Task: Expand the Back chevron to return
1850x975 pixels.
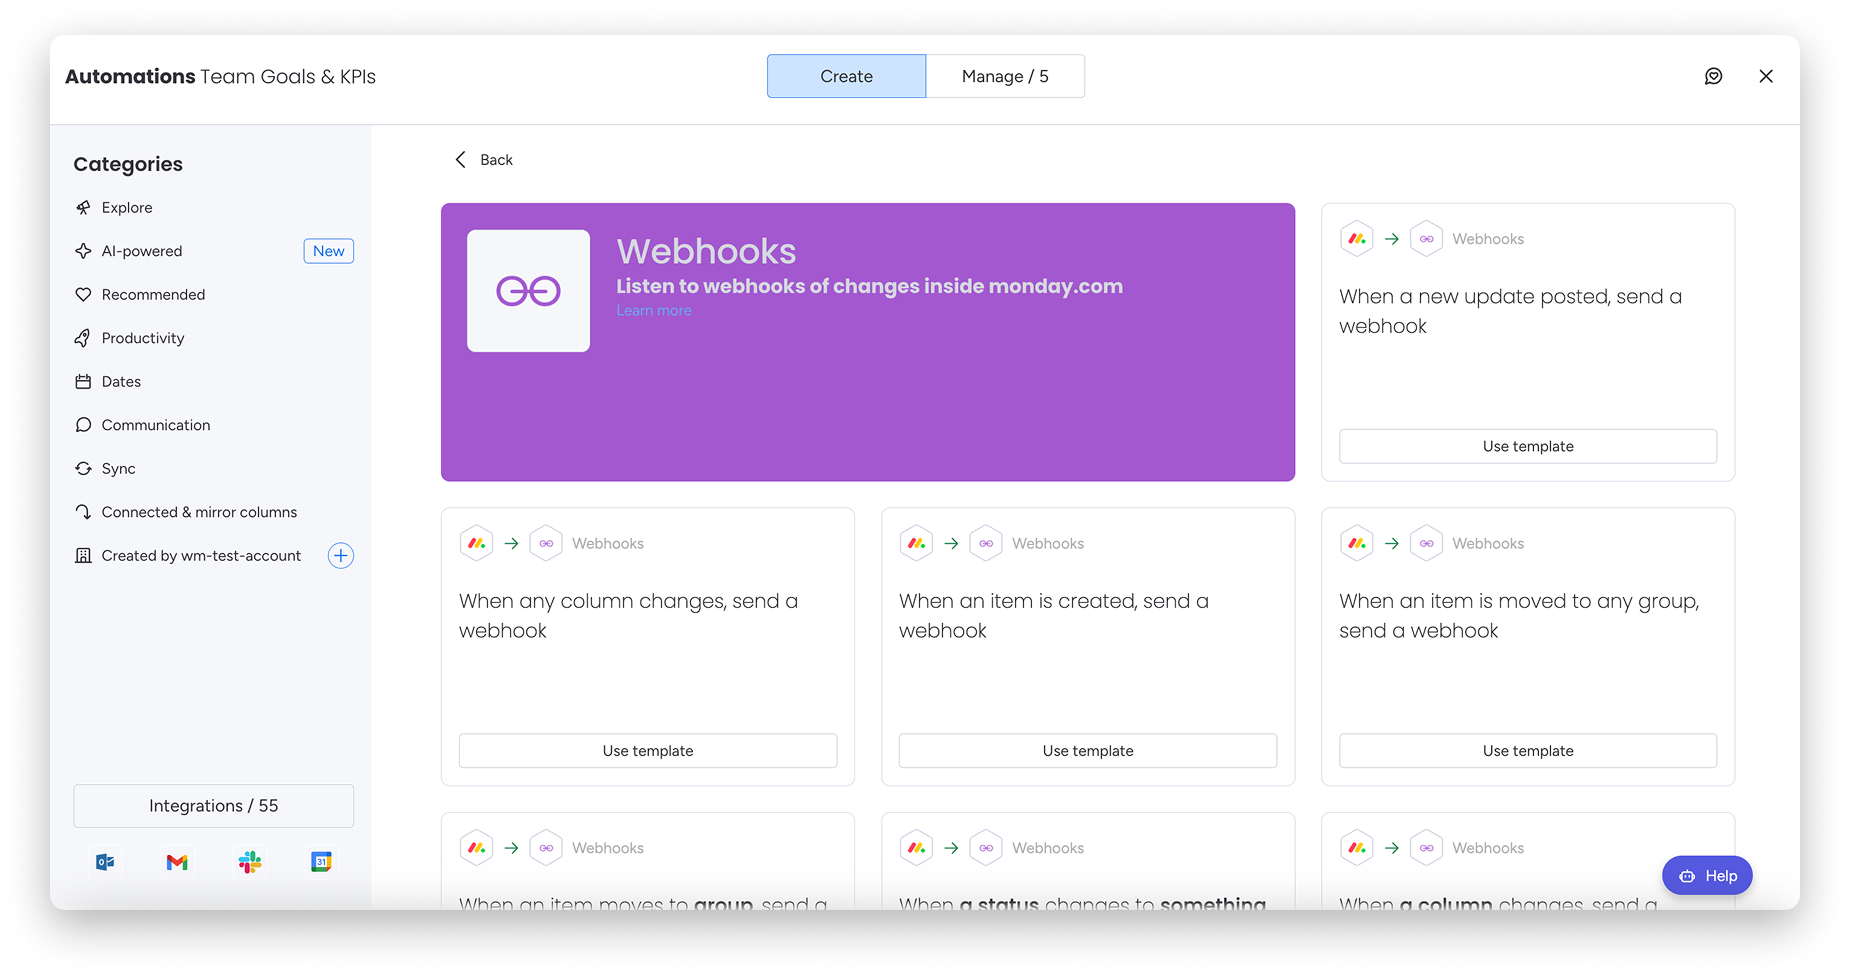Action: [460, 159]
